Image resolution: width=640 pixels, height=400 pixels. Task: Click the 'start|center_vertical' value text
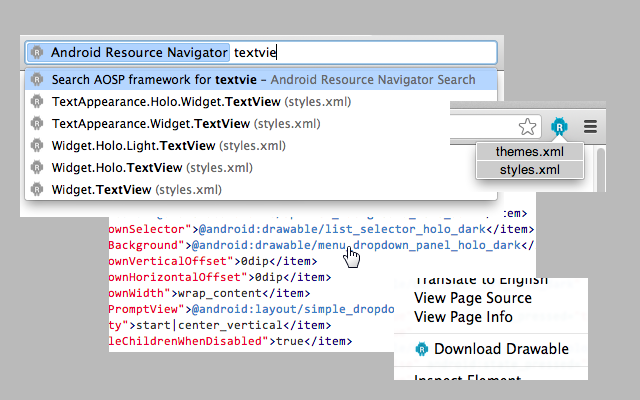click(x=209, y=325)
